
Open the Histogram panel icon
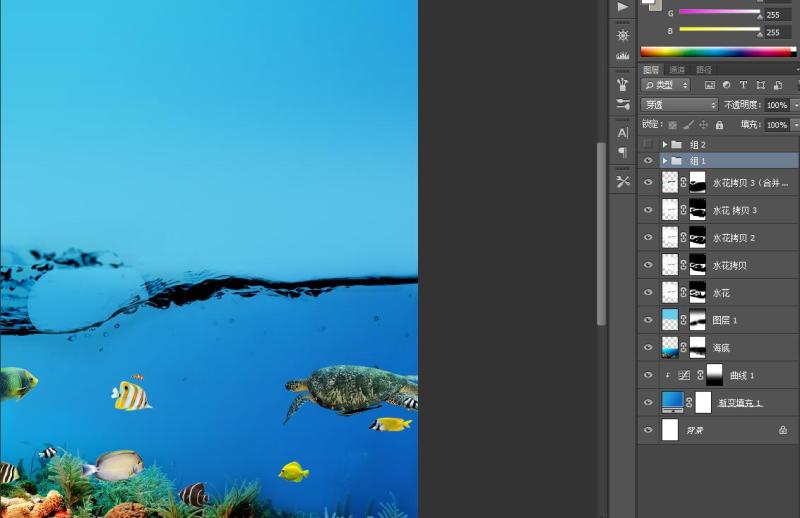(622, 56)
